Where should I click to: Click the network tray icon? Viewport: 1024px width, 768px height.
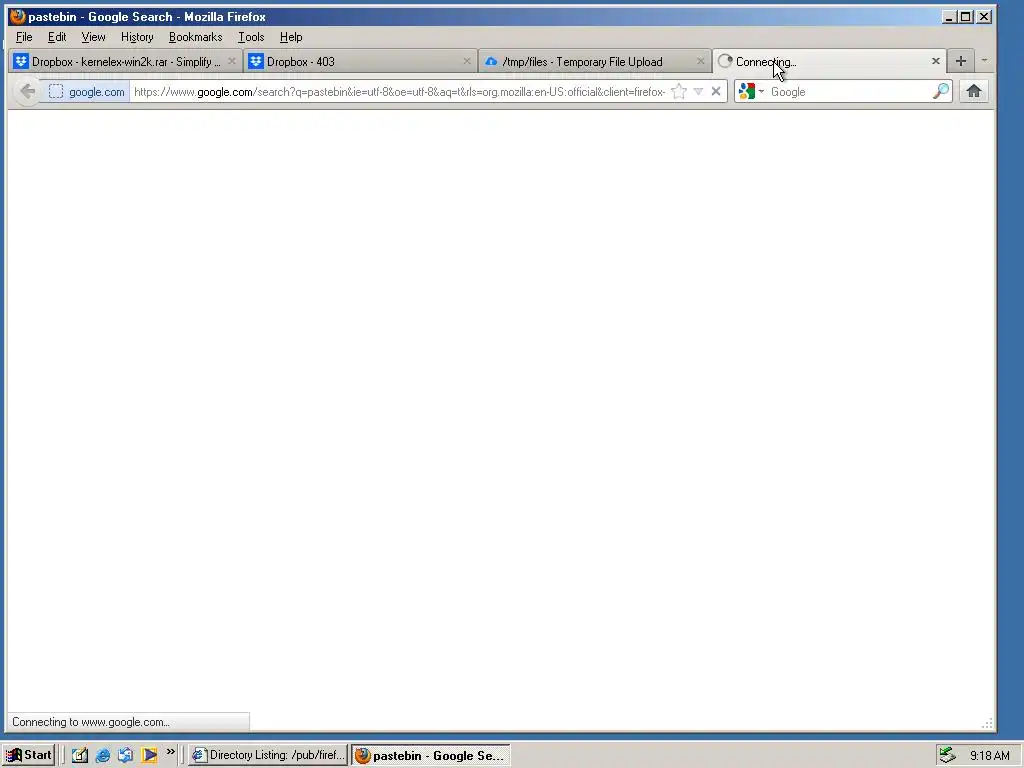click(x=948, y=755)
